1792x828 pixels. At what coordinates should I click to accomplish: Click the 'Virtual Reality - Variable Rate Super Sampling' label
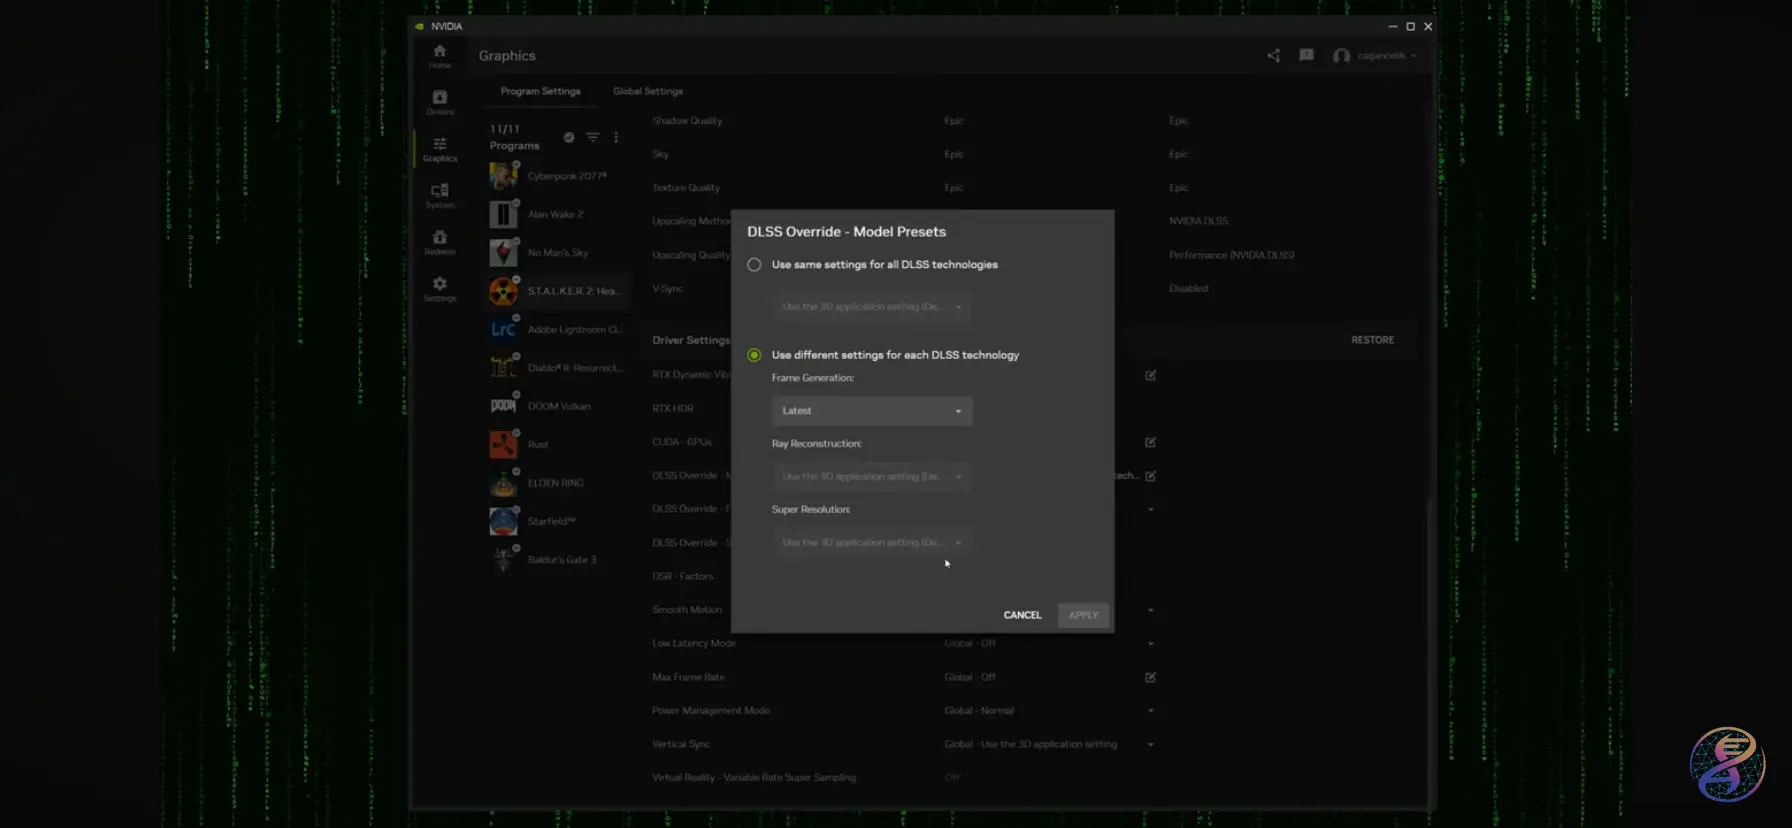pyautogui.click(x=754, y=778)
